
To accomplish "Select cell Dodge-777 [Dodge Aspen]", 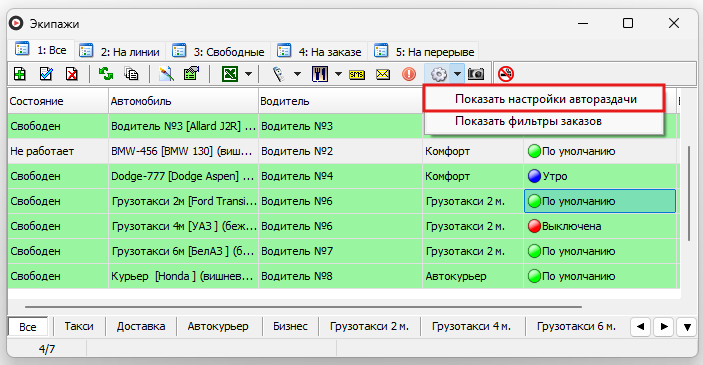I will [183, 176].
